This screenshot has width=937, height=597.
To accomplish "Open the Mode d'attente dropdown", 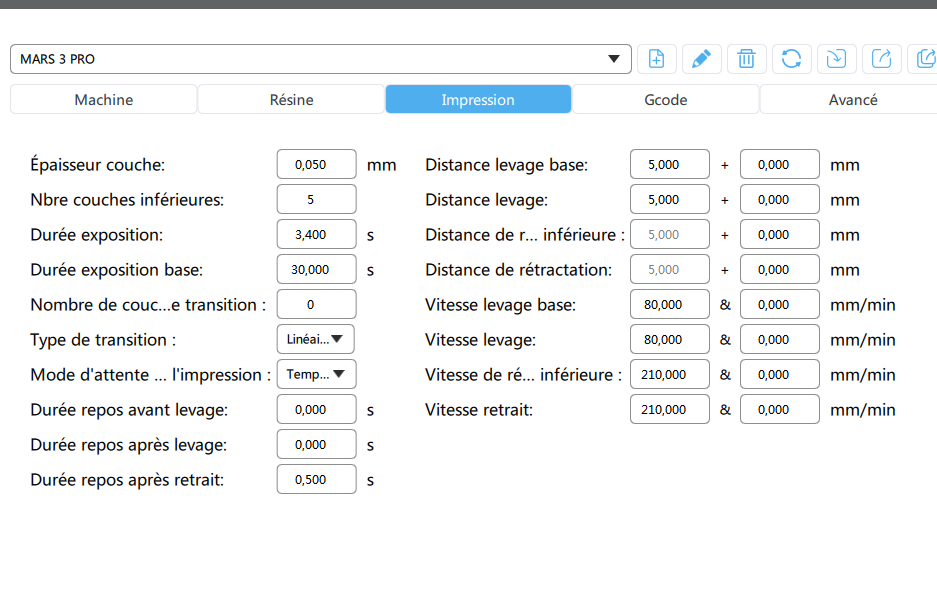I will click(315, 375).
